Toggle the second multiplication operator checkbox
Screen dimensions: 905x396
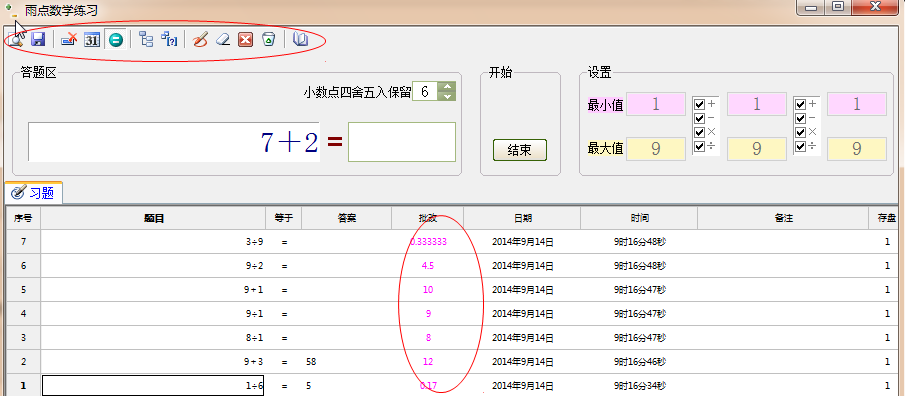(x=800, y=132)
